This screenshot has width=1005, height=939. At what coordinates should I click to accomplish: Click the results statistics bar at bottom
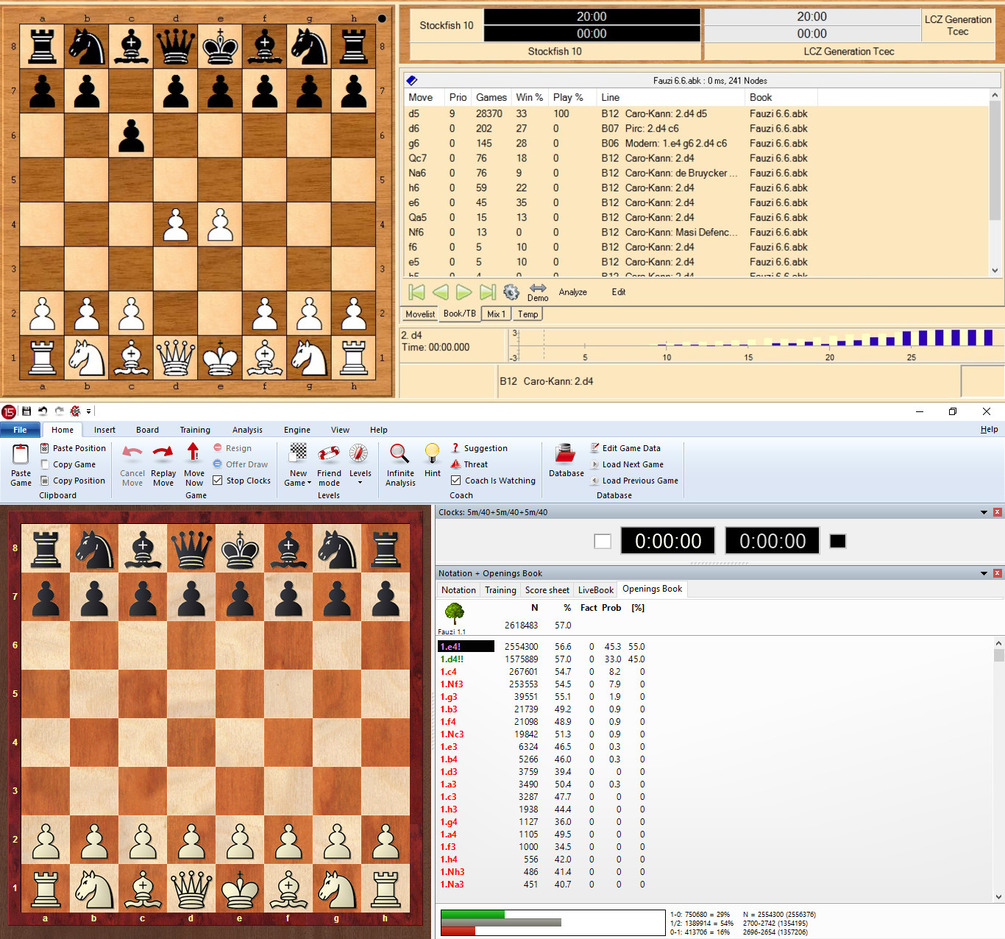(x=552, y=922)
